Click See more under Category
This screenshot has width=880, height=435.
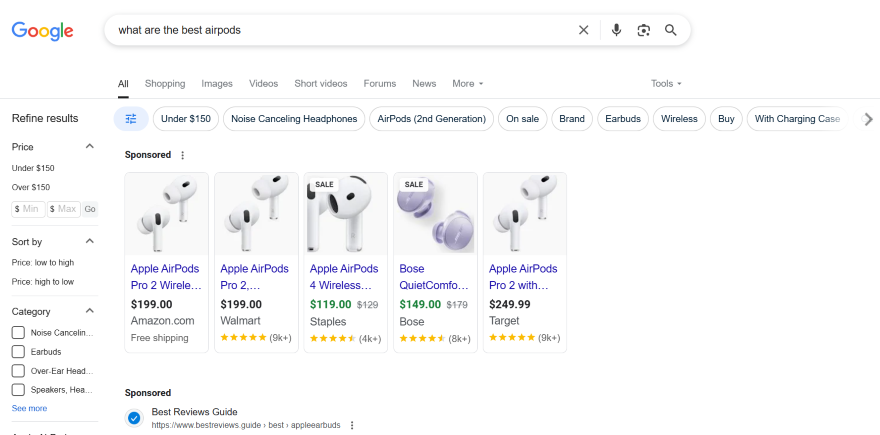coord(29,409)
